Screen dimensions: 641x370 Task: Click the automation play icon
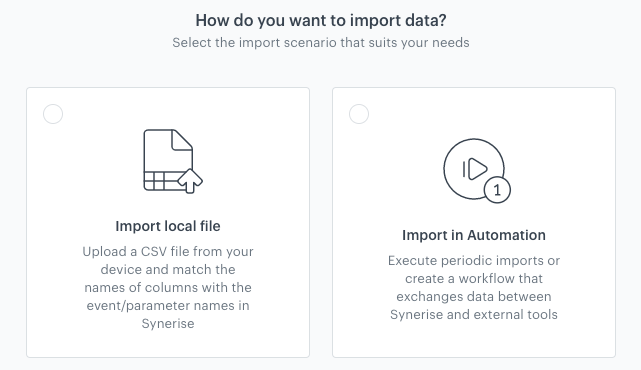(x=477, y=170)
